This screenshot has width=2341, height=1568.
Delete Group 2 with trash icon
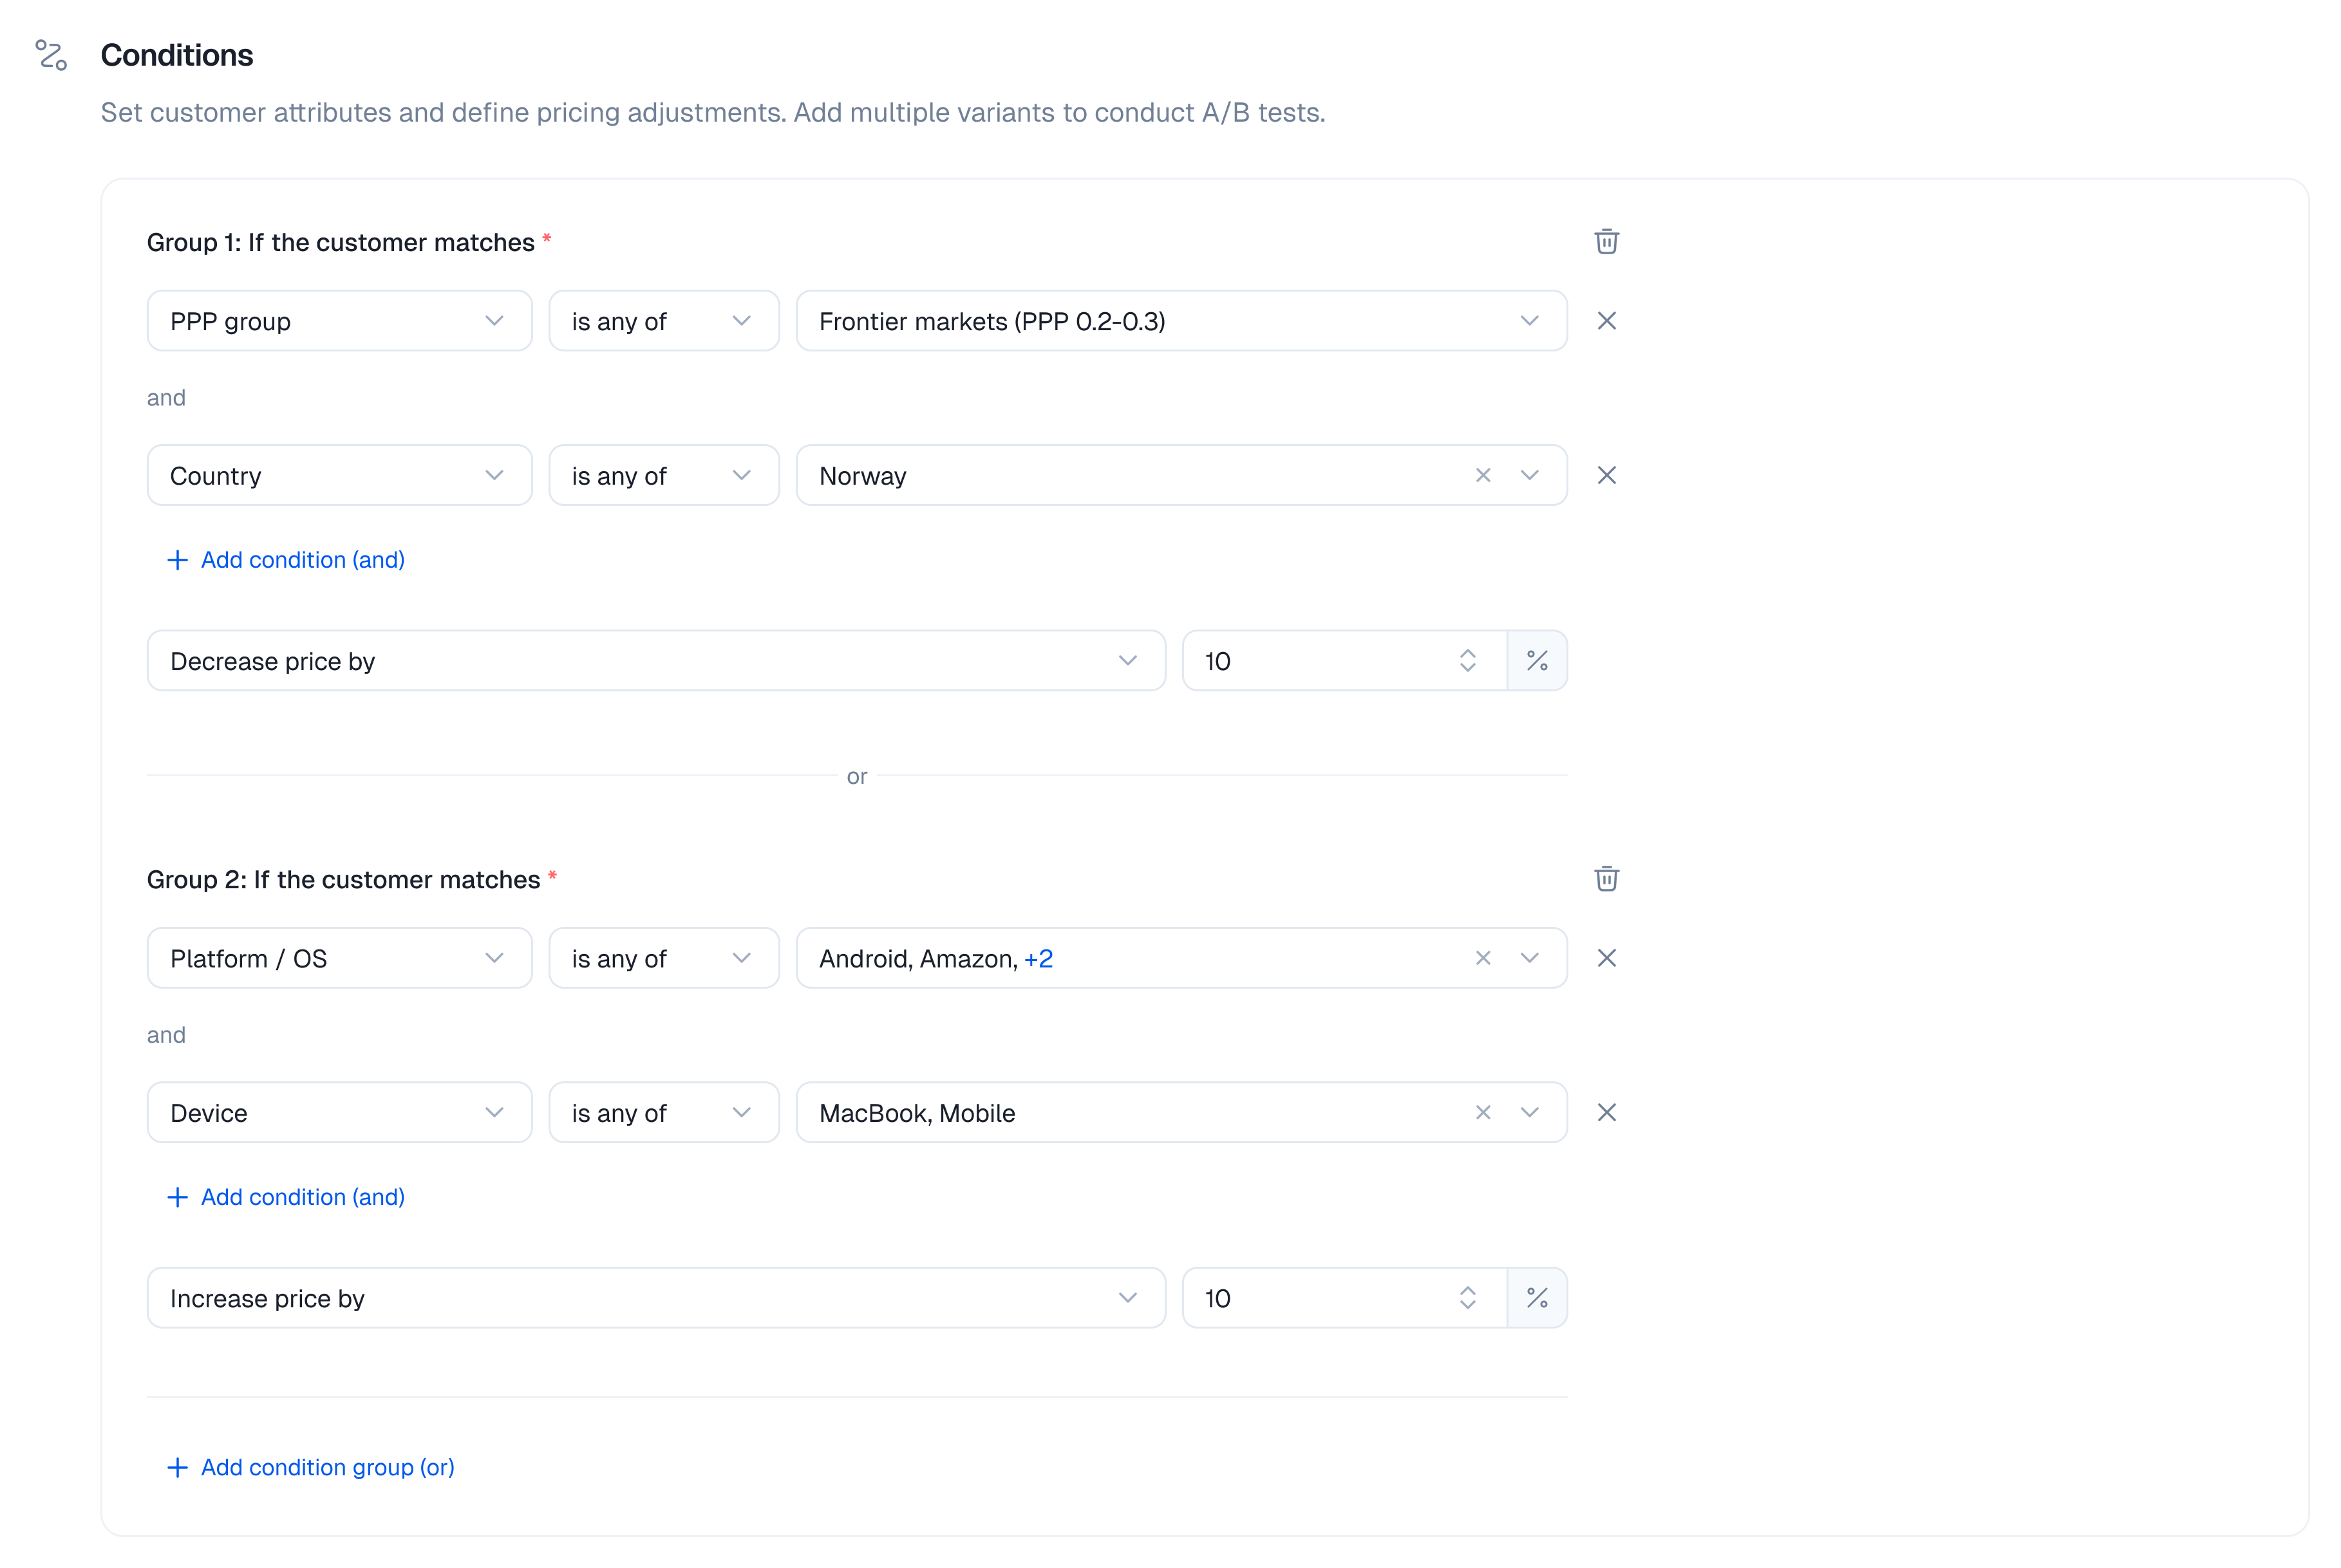[1606, 879]
